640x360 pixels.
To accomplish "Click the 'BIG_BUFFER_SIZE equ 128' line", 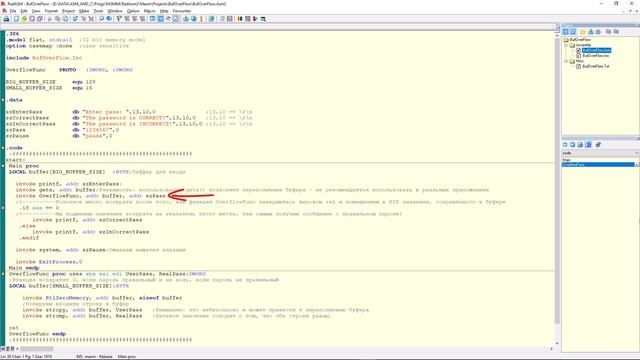I will click(51, 82).
